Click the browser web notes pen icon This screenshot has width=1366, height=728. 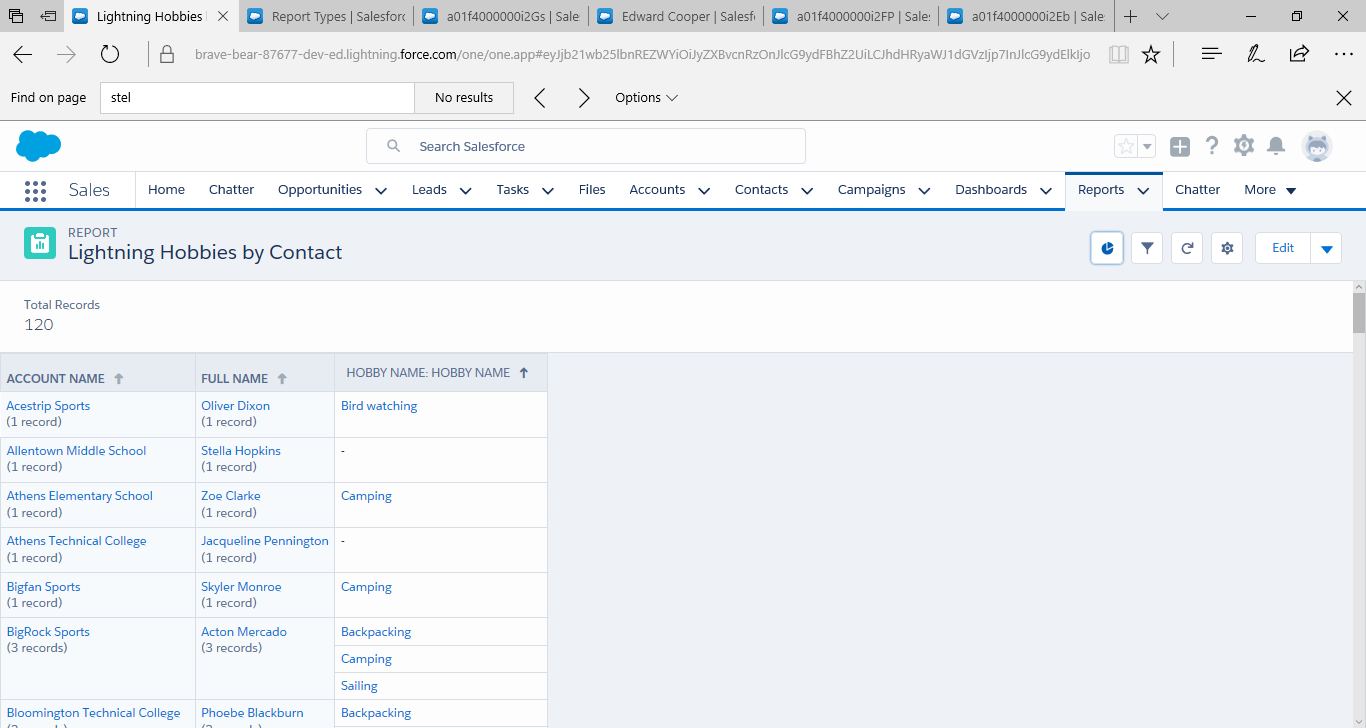click(x=1256, y=54)
